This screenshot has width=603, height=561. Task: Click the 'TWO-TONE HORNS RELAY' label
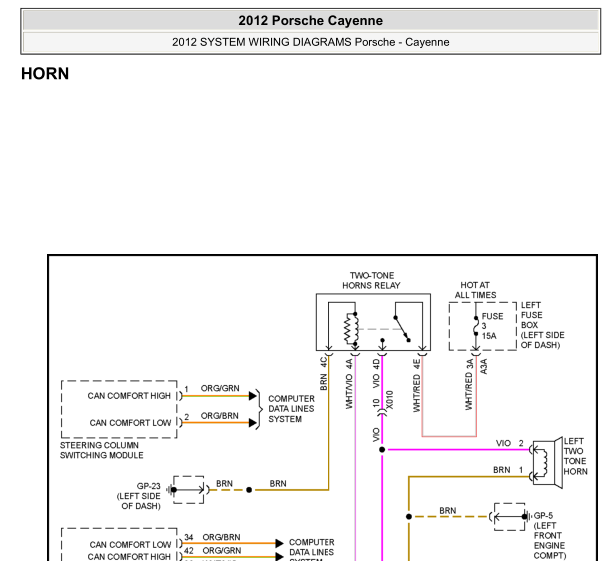pyautogui.click(x=371, y=280)
